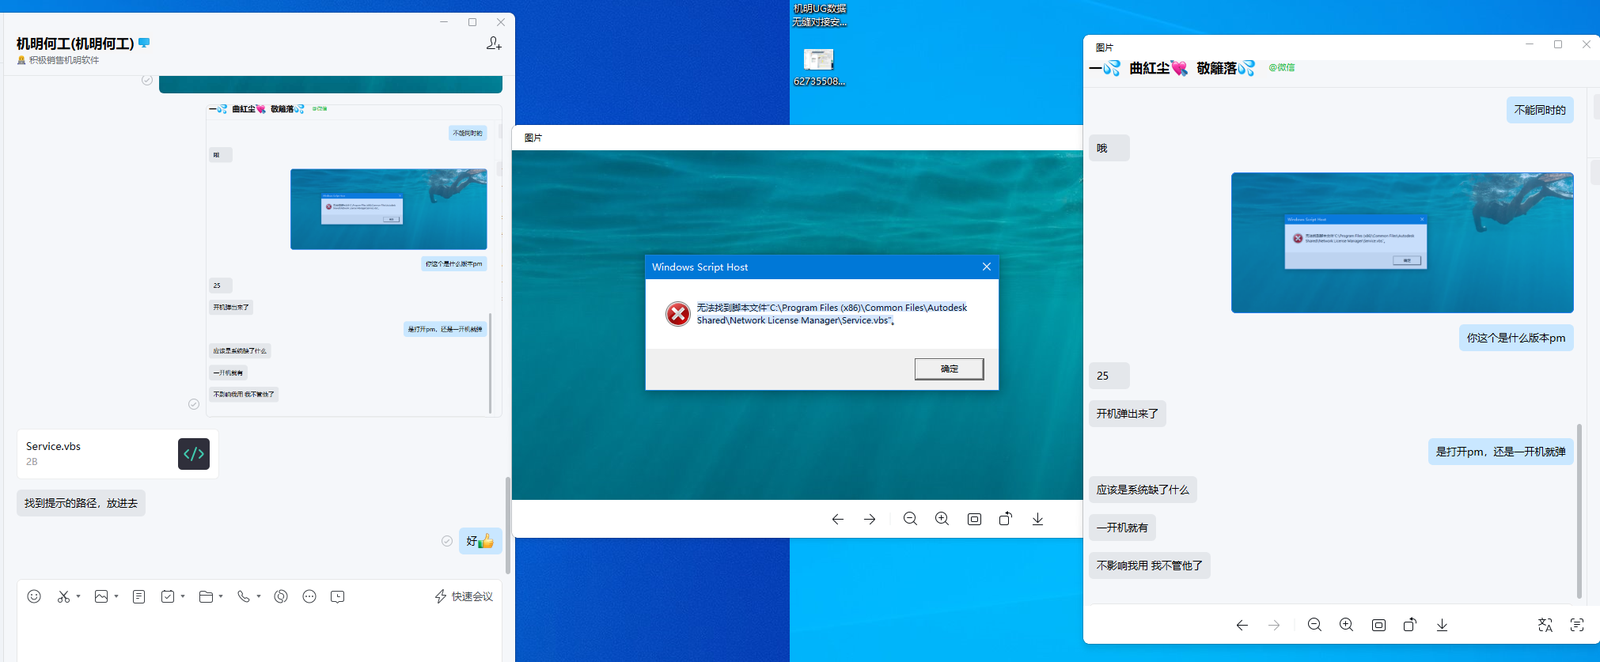Viewport: 1600px width, 662px height.
Task: Expand the image icon dropdown arrow
Action: [116, 596]
